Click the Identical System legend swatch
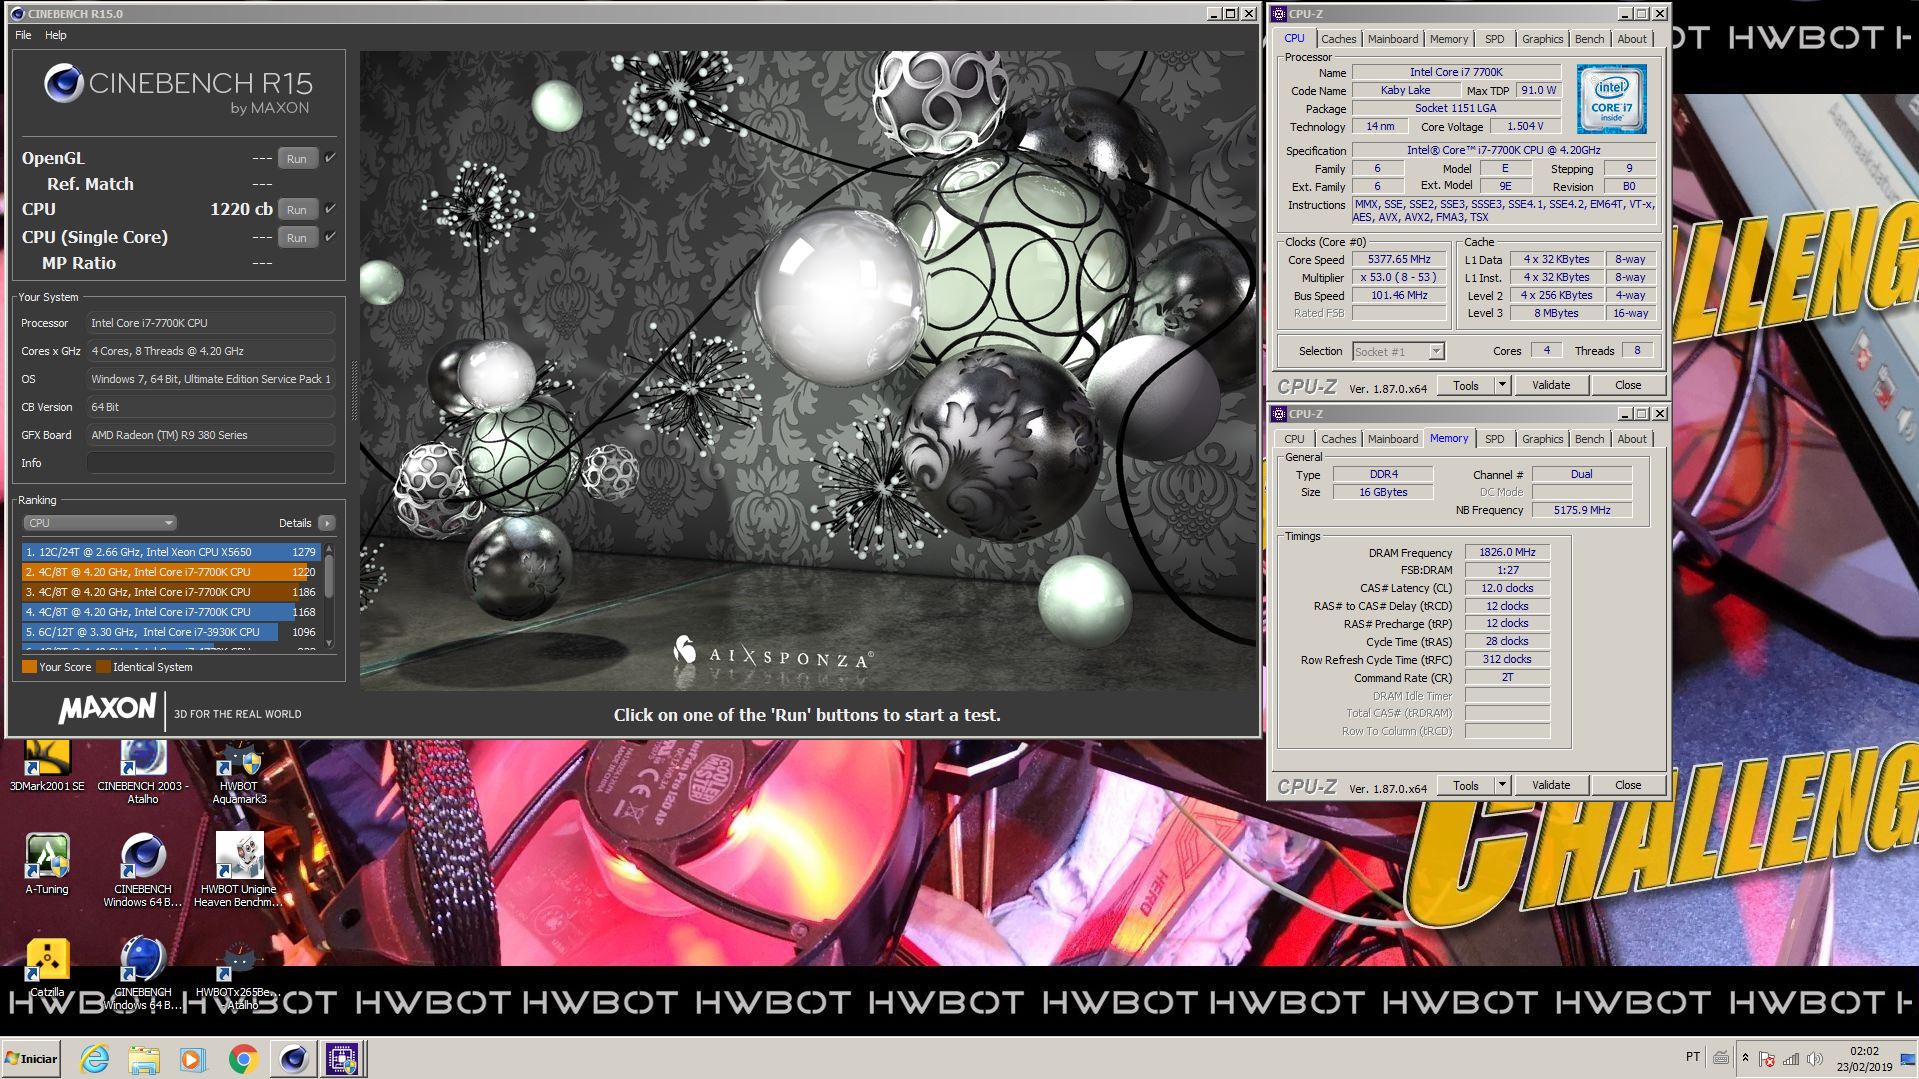 tap(103, 667)
